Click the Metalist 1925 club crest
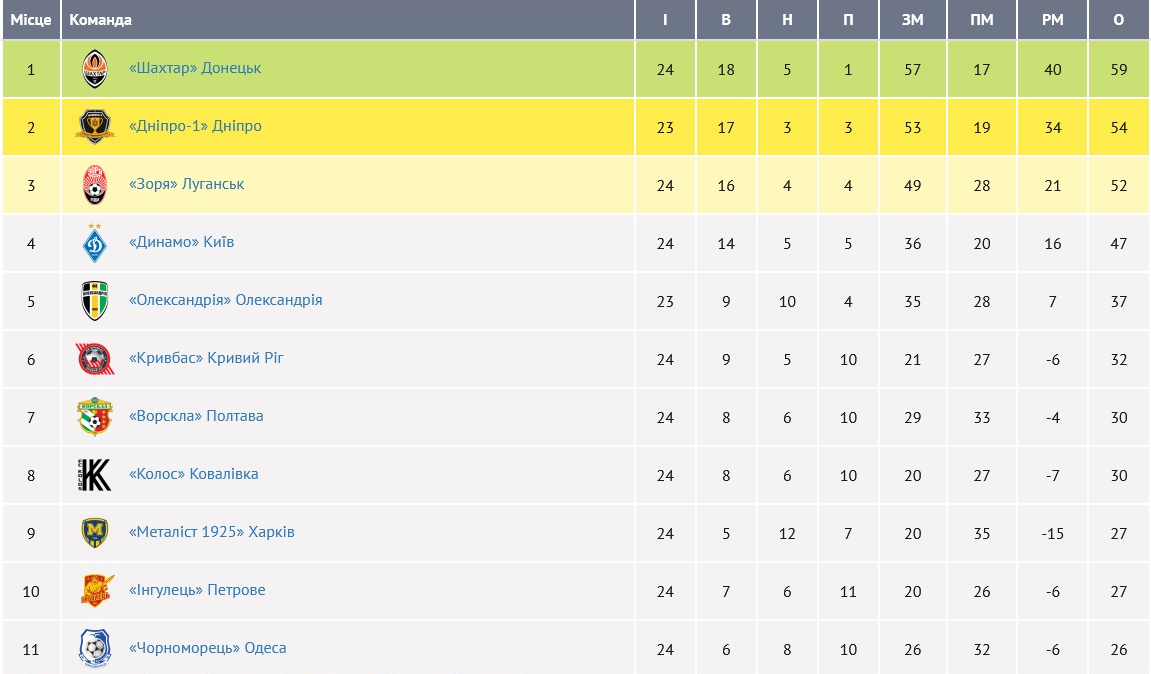 click(x=95, y=533)
